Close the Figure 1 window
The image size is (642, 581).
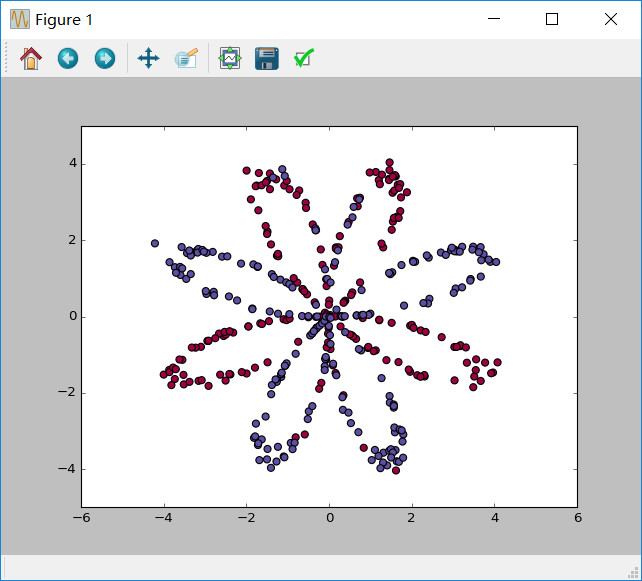(610, 19)
